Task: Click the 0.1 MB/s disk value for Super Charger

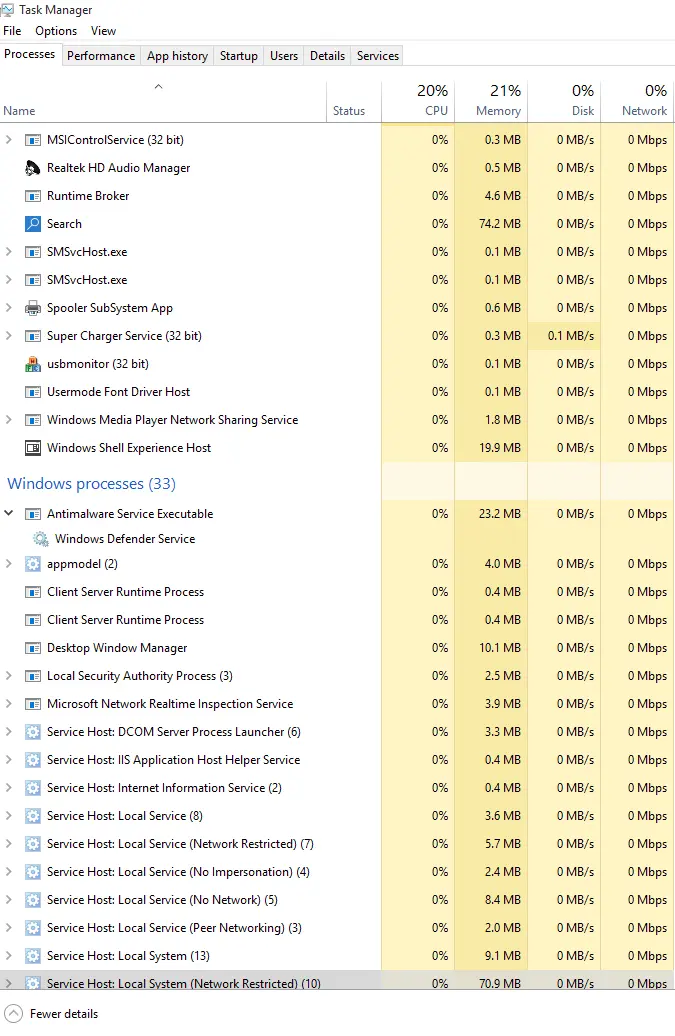Action: [571, 336]
